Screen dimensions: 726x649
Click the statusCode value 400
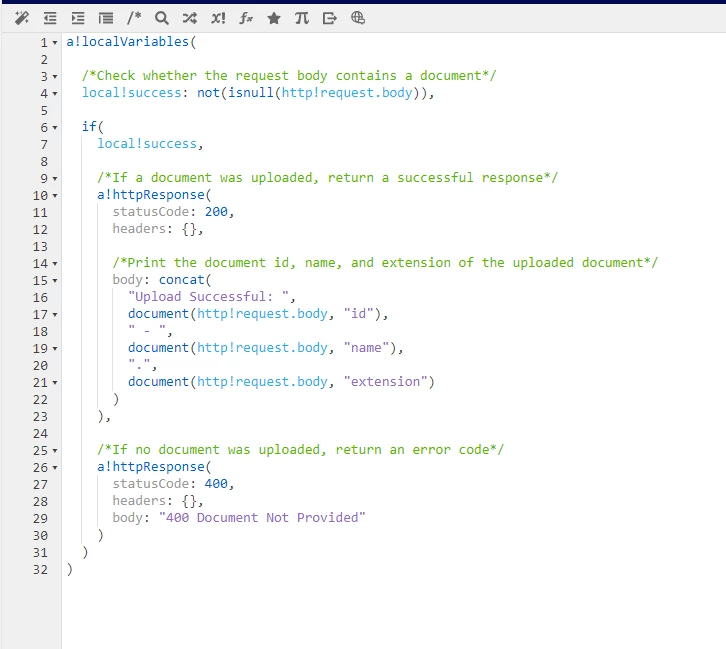coord(216,484)
